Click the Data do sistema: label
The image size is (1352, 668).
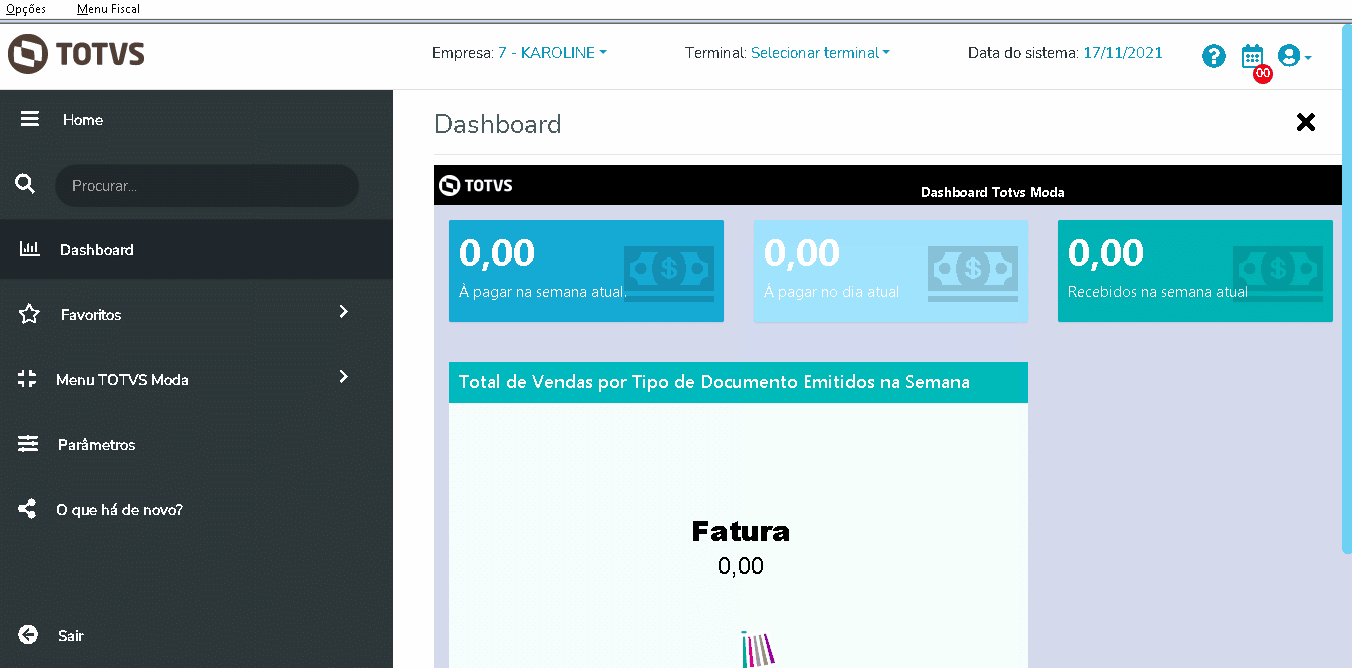coord(1023,53)
